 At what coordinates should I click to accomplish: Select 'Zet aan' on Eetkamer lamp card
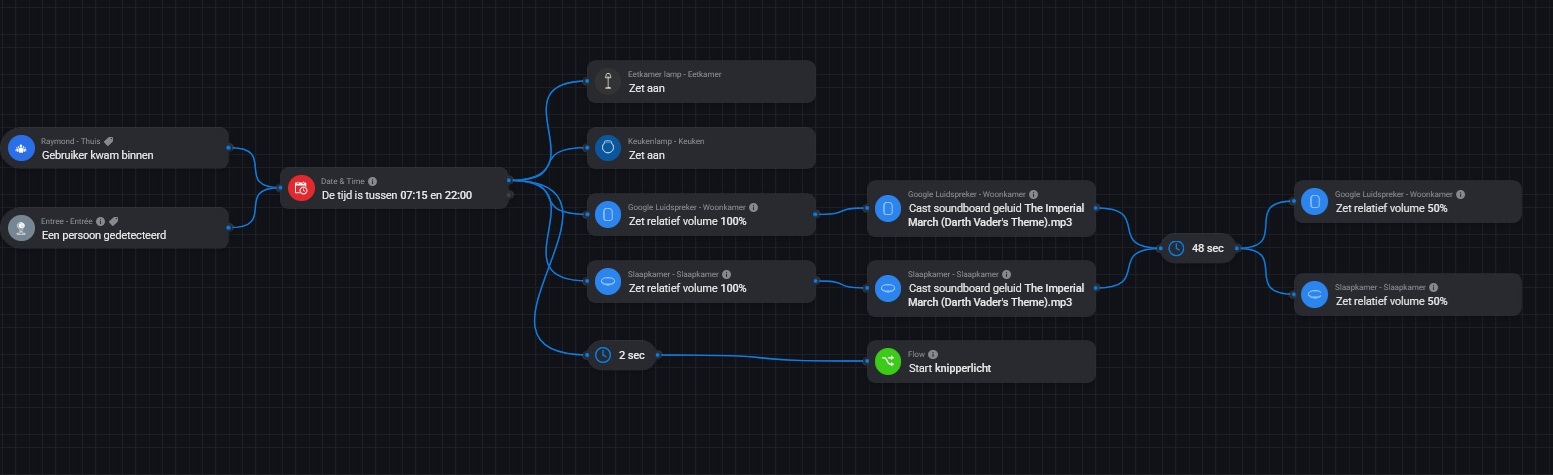tap(647, 88)
